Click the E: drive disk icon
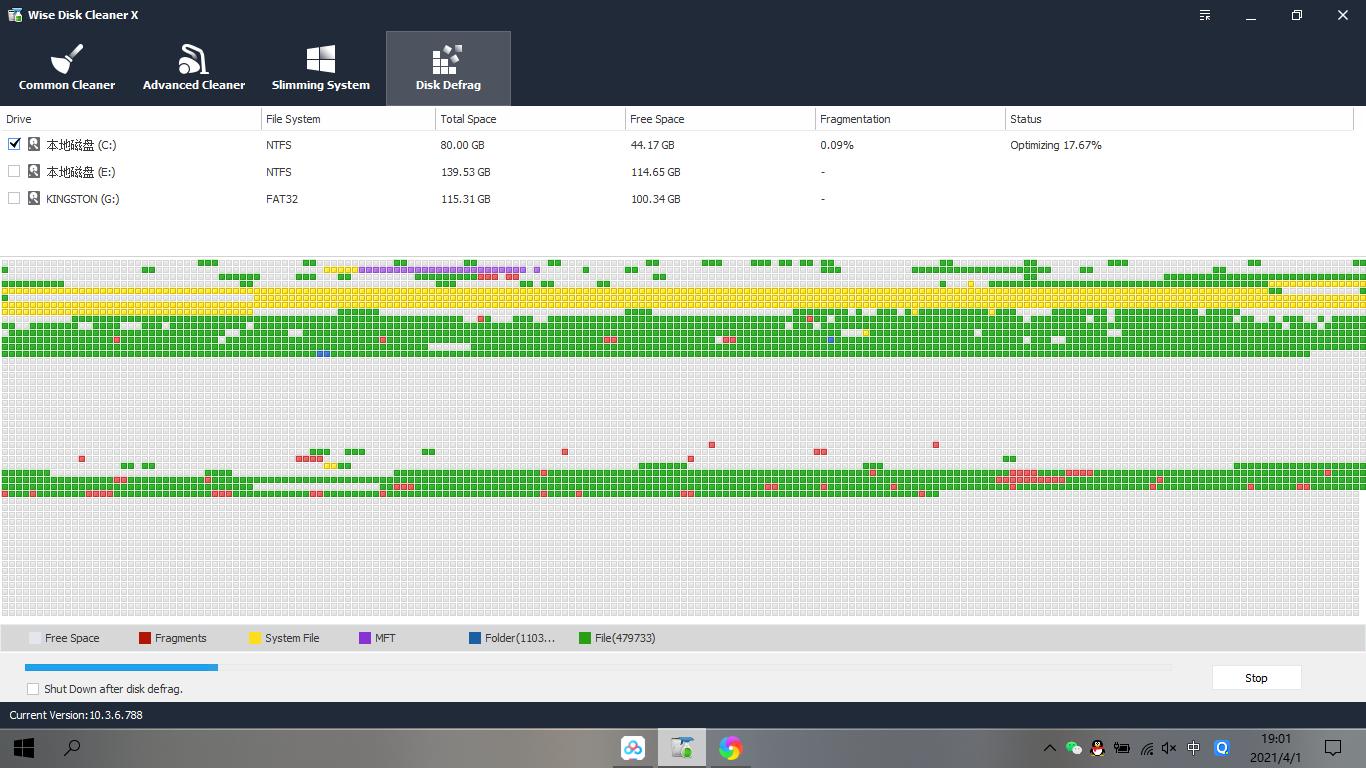This screenshot has height=768, width=1366. point(34,171)
